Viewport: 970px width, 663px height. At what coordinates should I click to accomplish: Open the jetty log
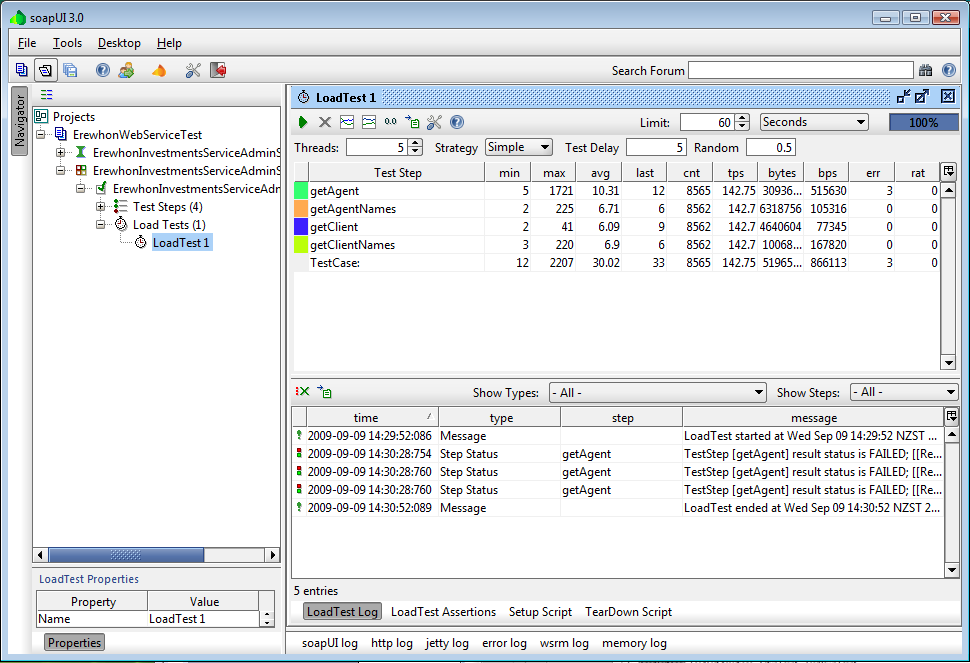coord(447,643)
